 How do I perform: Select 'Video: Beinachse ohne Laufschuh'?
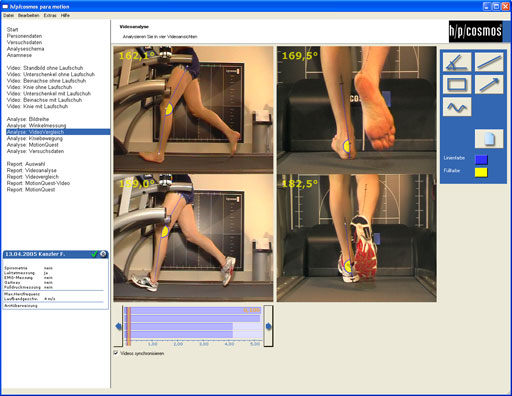click(46, 81)
